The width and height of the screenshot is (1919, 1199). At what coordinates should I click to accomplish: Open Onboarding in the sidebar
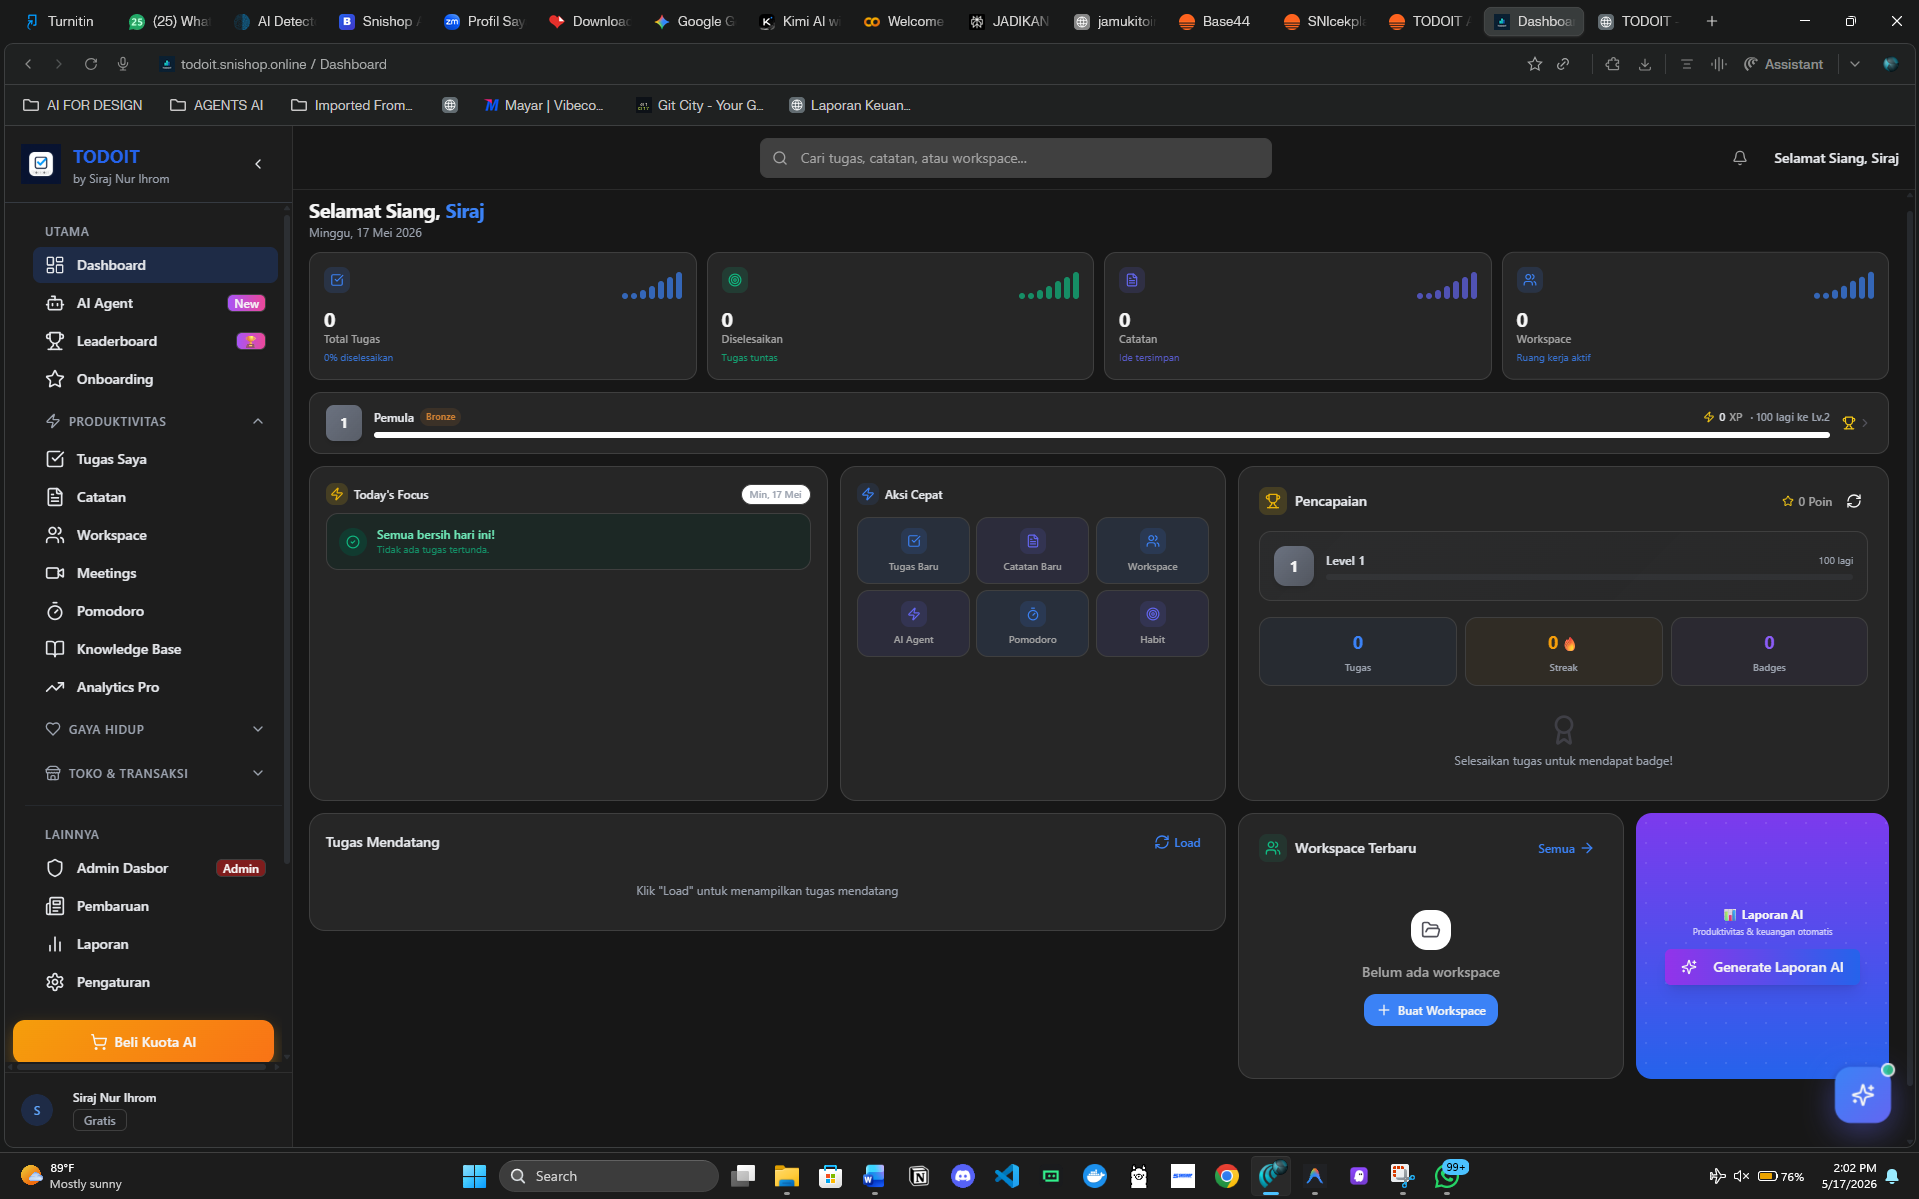click(155, 379)
